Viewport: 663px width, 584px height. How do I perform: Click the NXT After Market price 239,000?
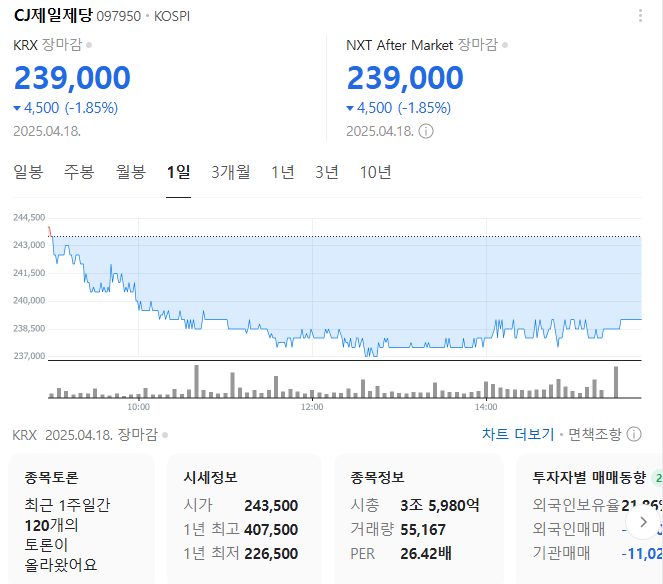(405, 78)
